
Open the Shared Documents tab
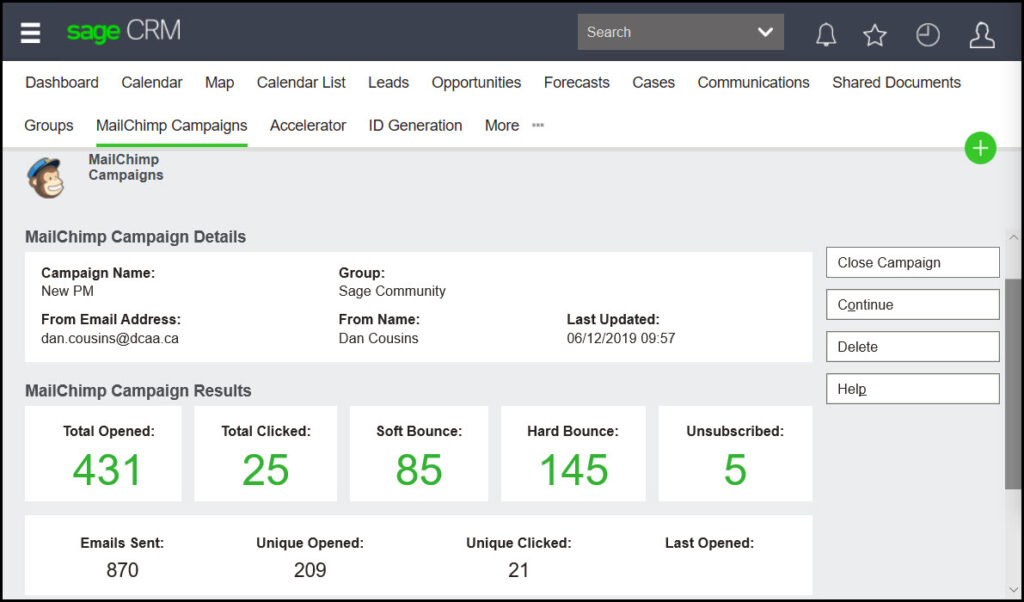pyautogui.click(x=897, y=82)
